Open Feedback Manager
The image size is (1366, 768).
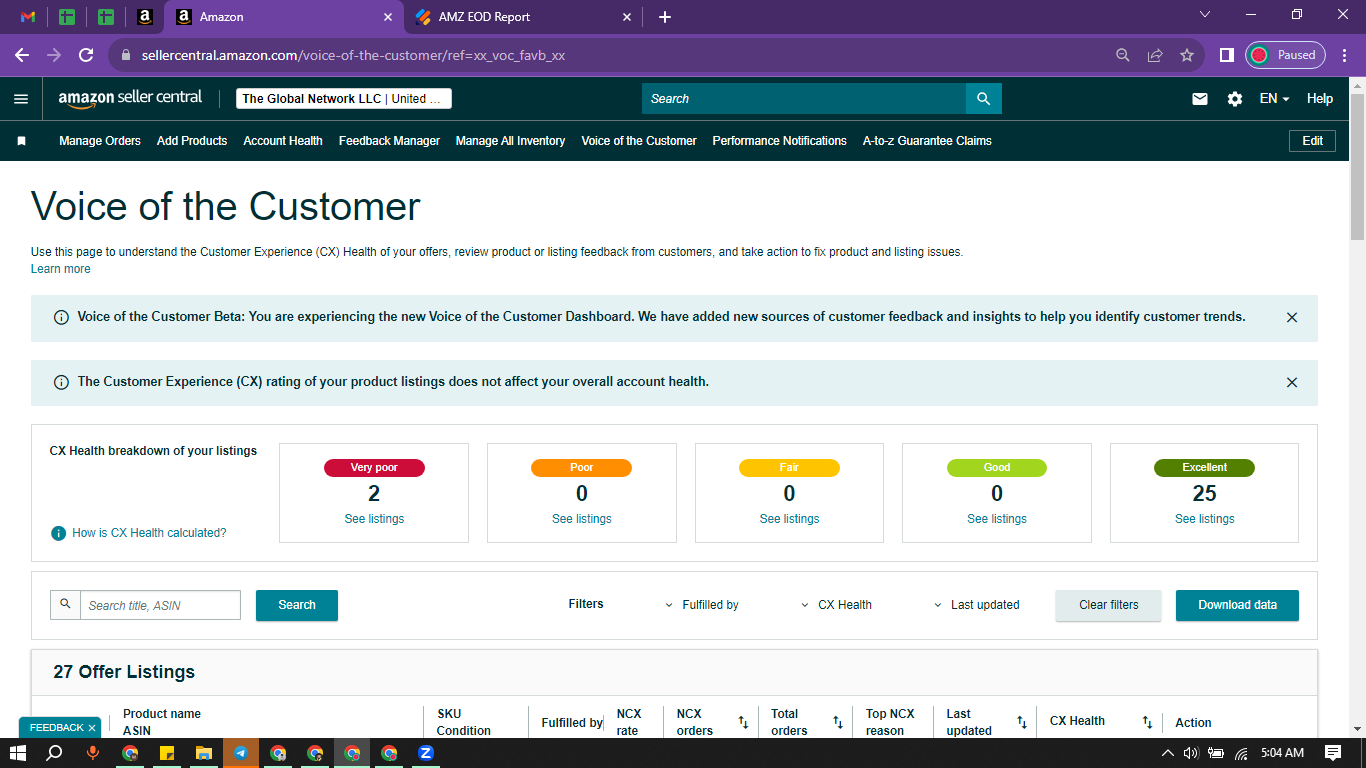coord(389,141)
